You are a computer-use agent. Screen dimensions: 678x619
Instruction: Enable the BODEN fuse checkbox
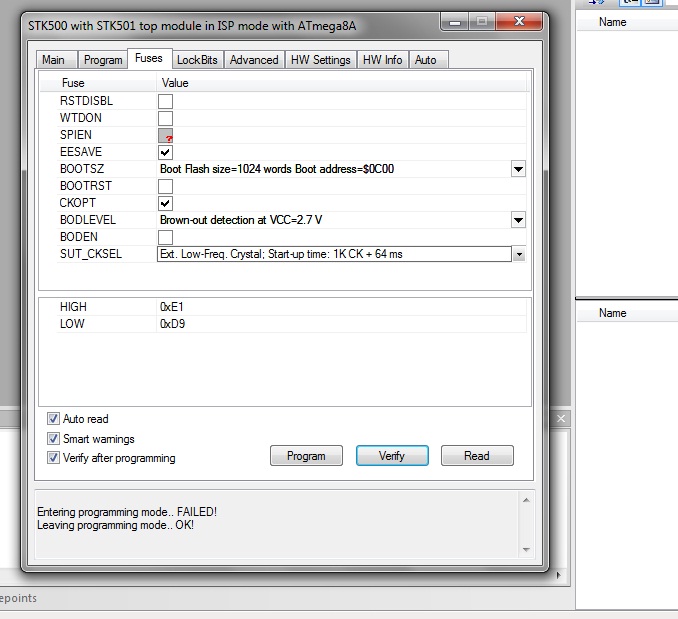click(165, 237)
